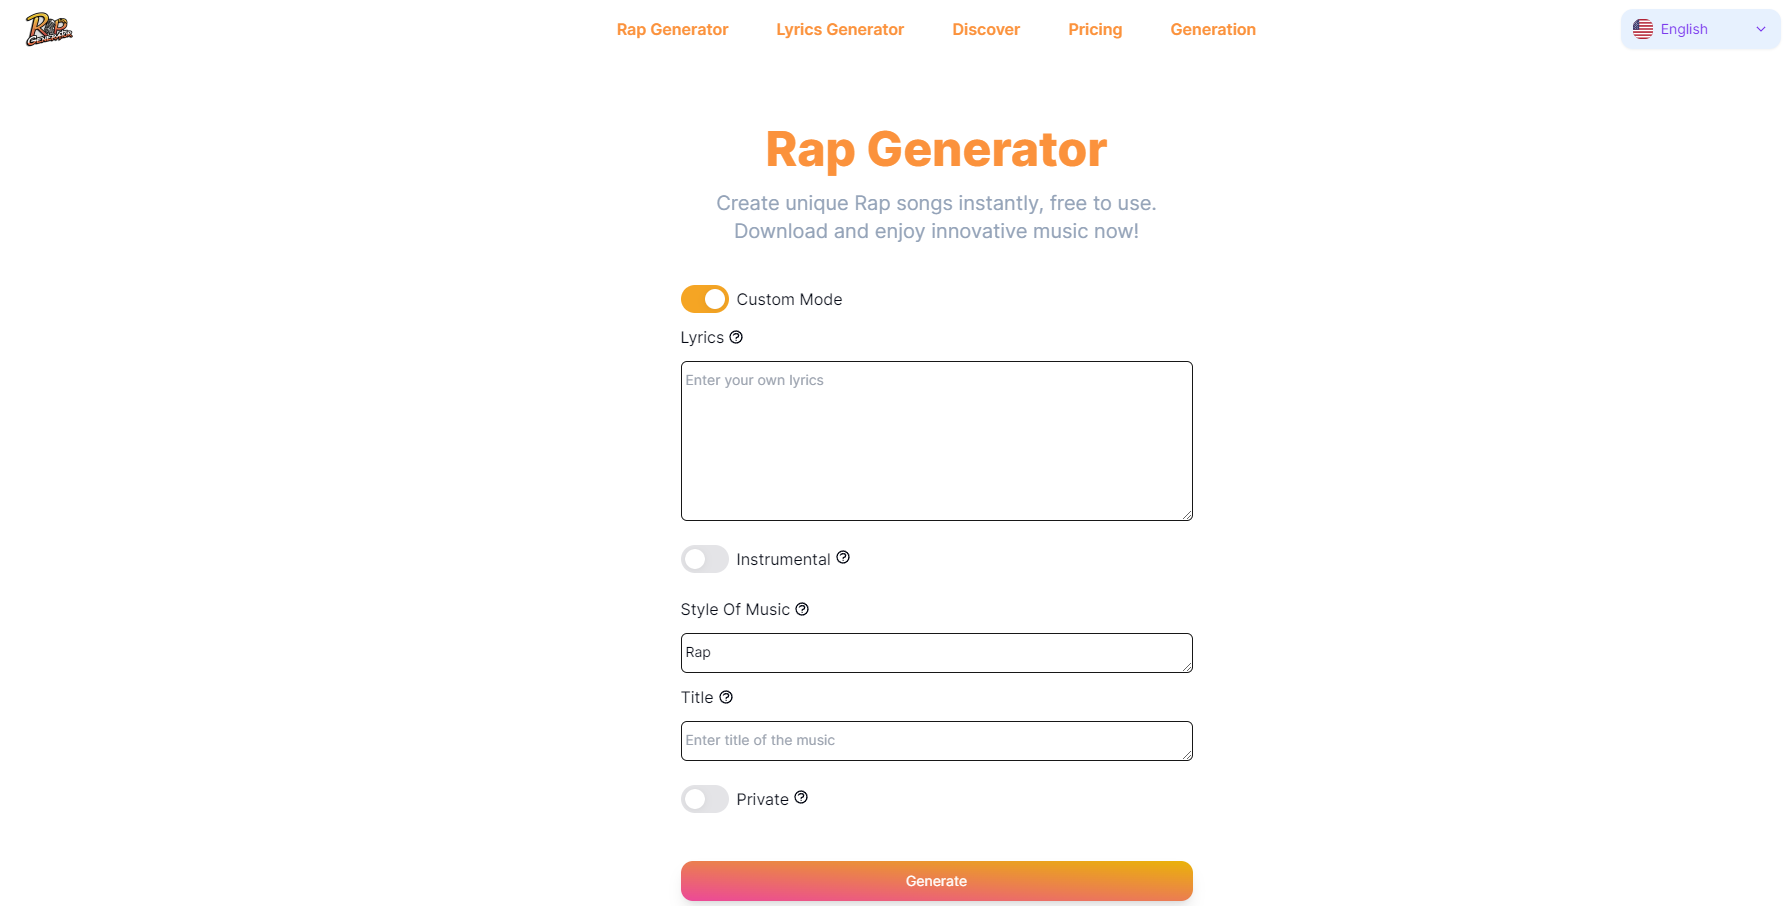The height and width of the screenshot is (906, 1789).
Task: Click the Style Of Music help icon
Action: [803, 608]
